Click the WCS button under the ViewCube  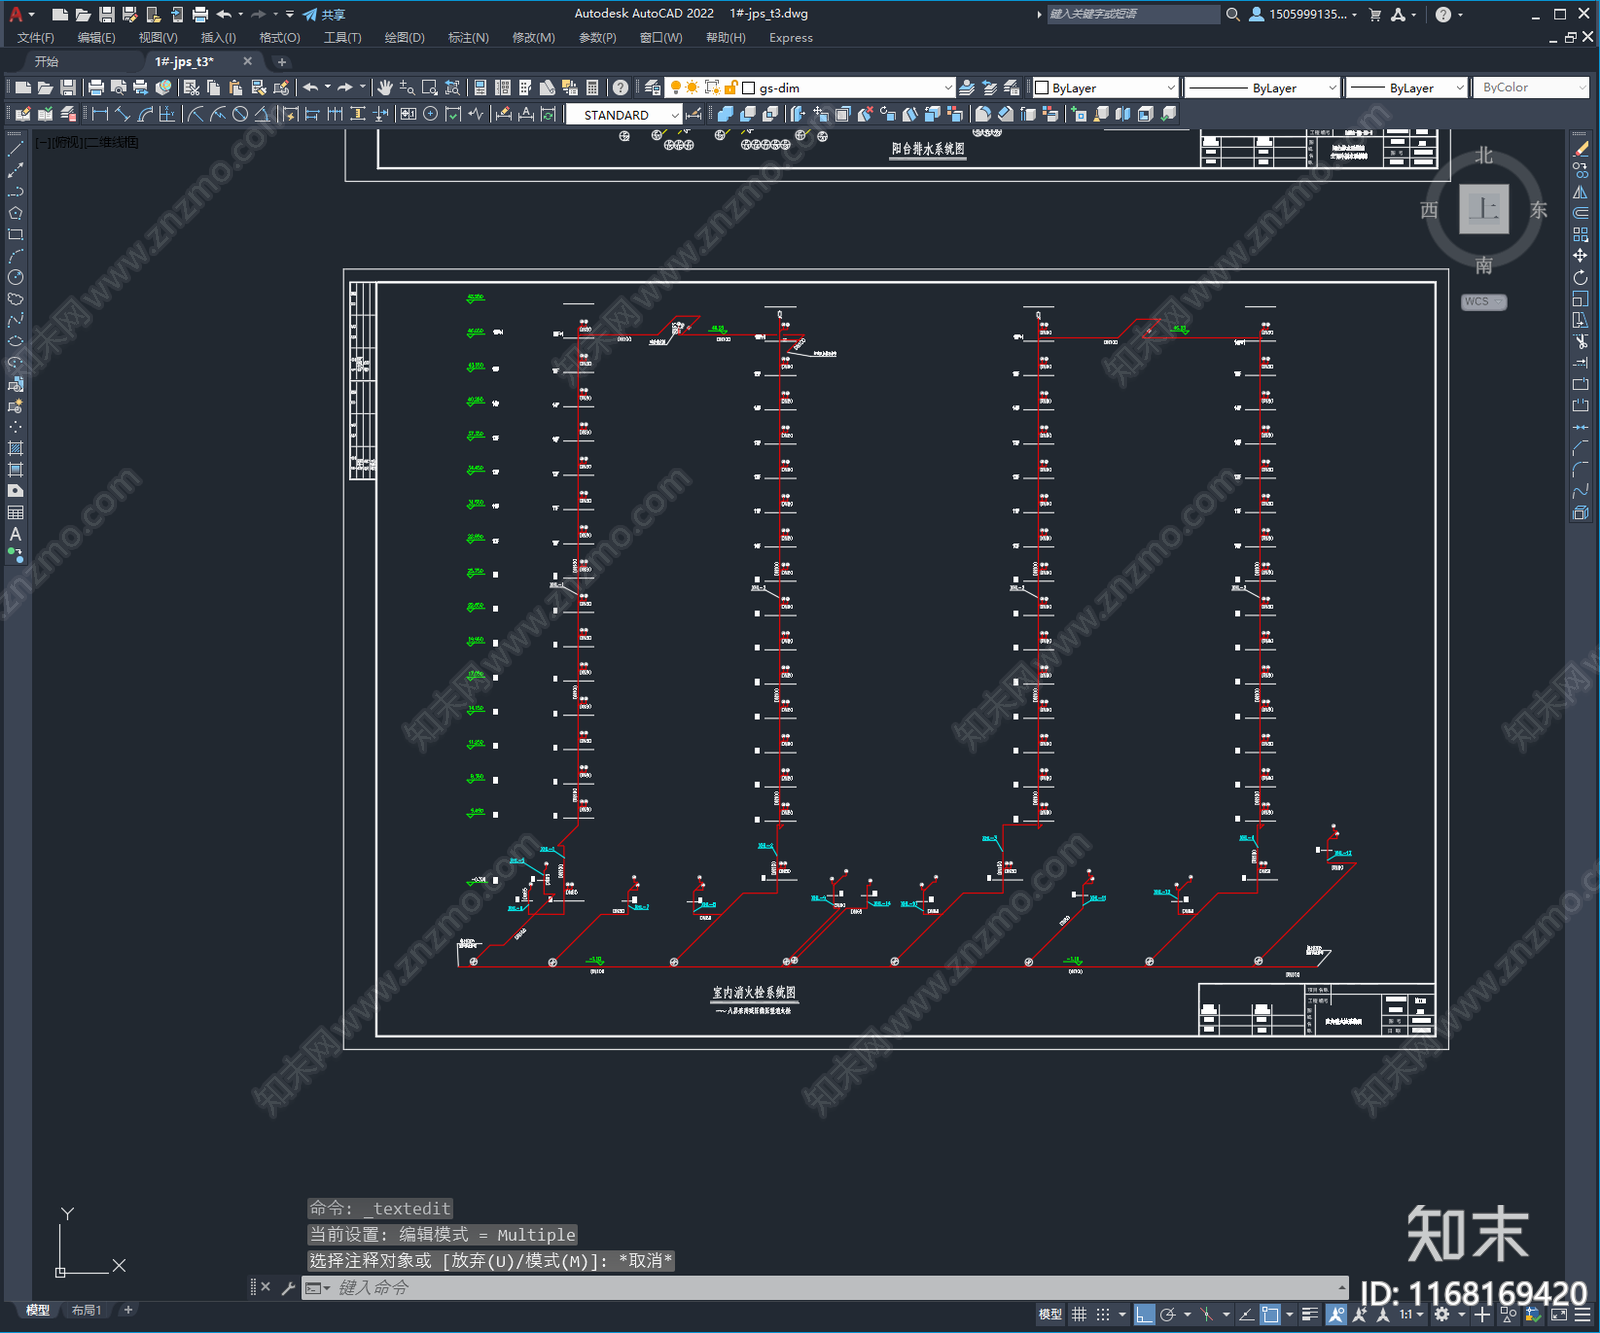1484,302
